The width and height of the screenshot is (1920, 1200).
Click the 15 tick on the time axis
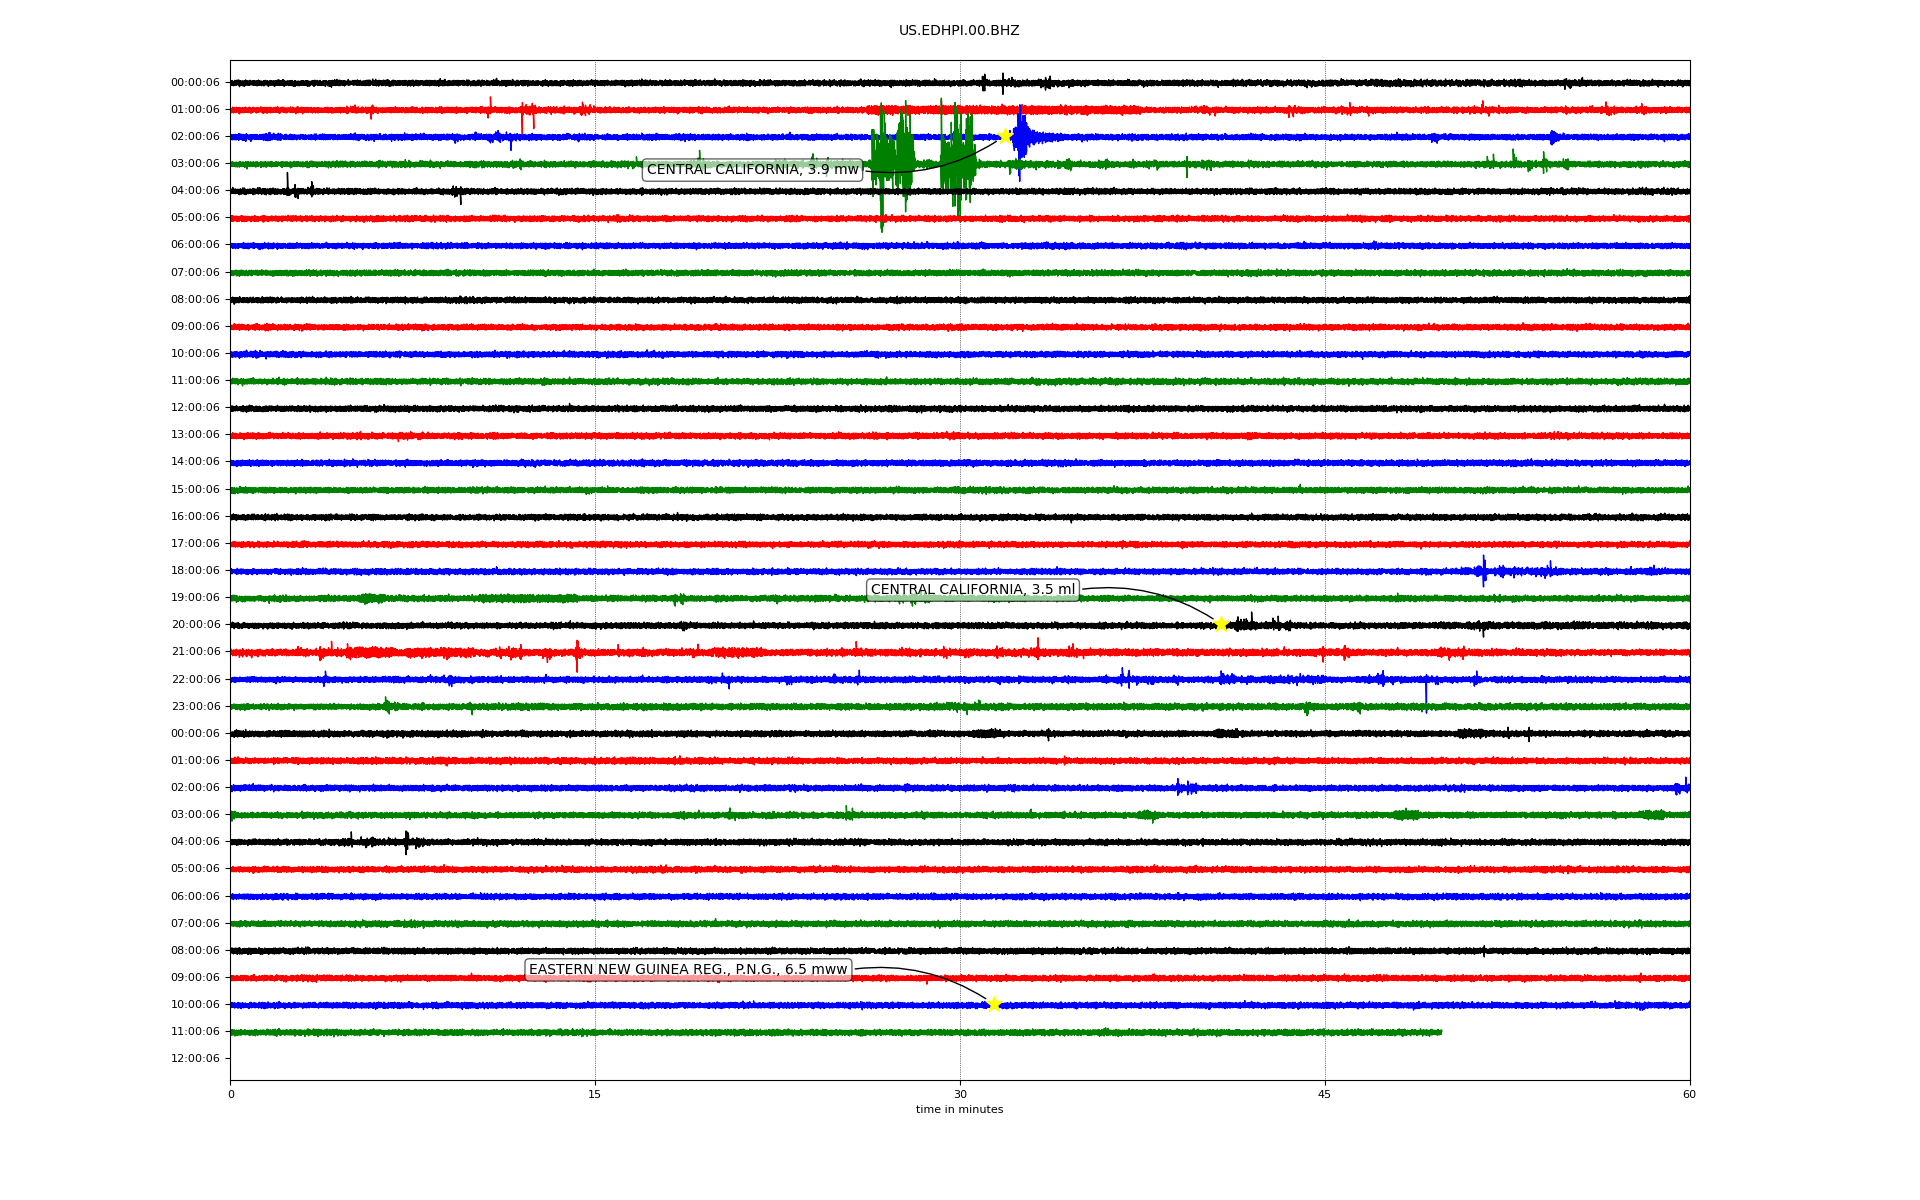tap(595, 1094)
